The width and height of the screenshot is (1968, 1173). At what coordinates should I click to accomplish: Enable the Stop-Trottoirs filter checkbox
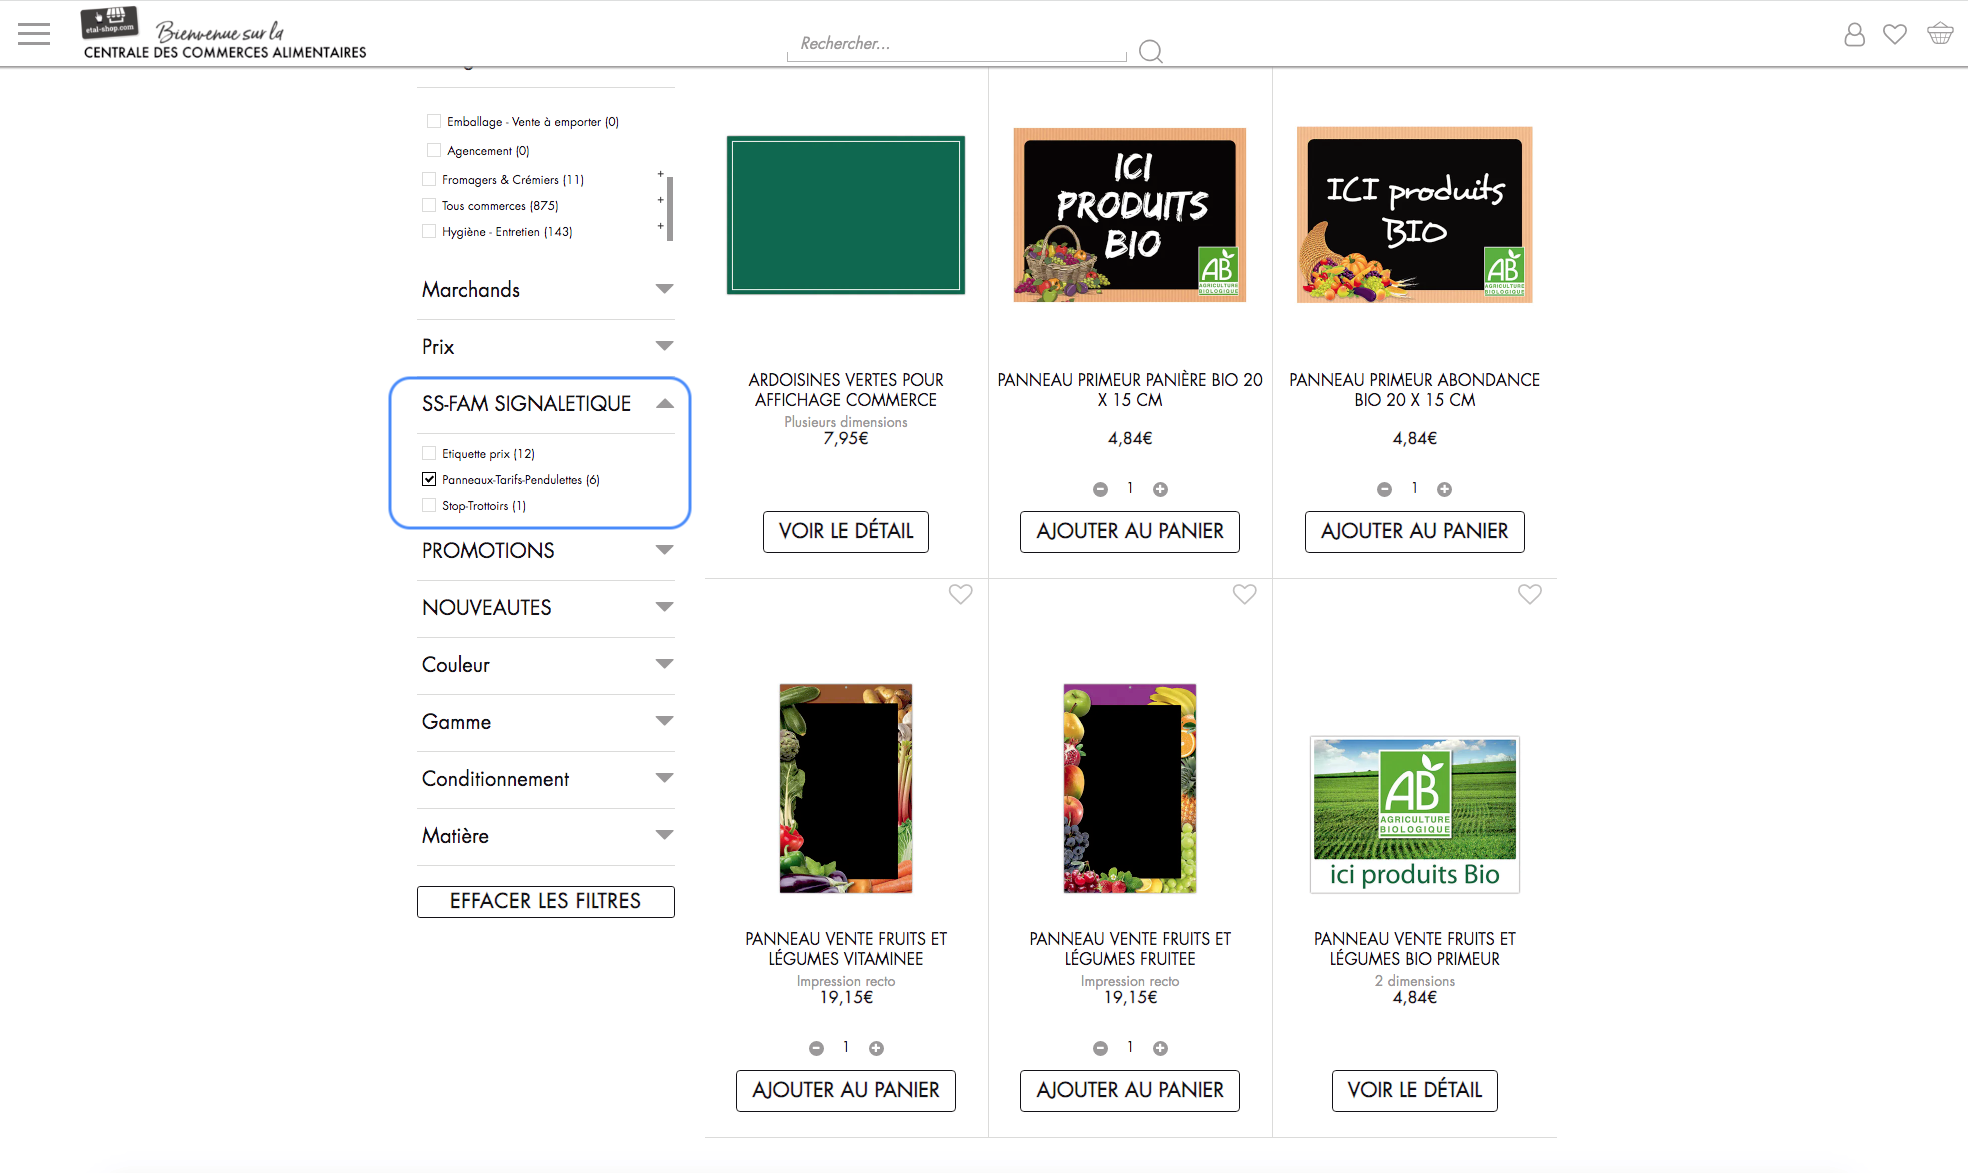point(429,505)
